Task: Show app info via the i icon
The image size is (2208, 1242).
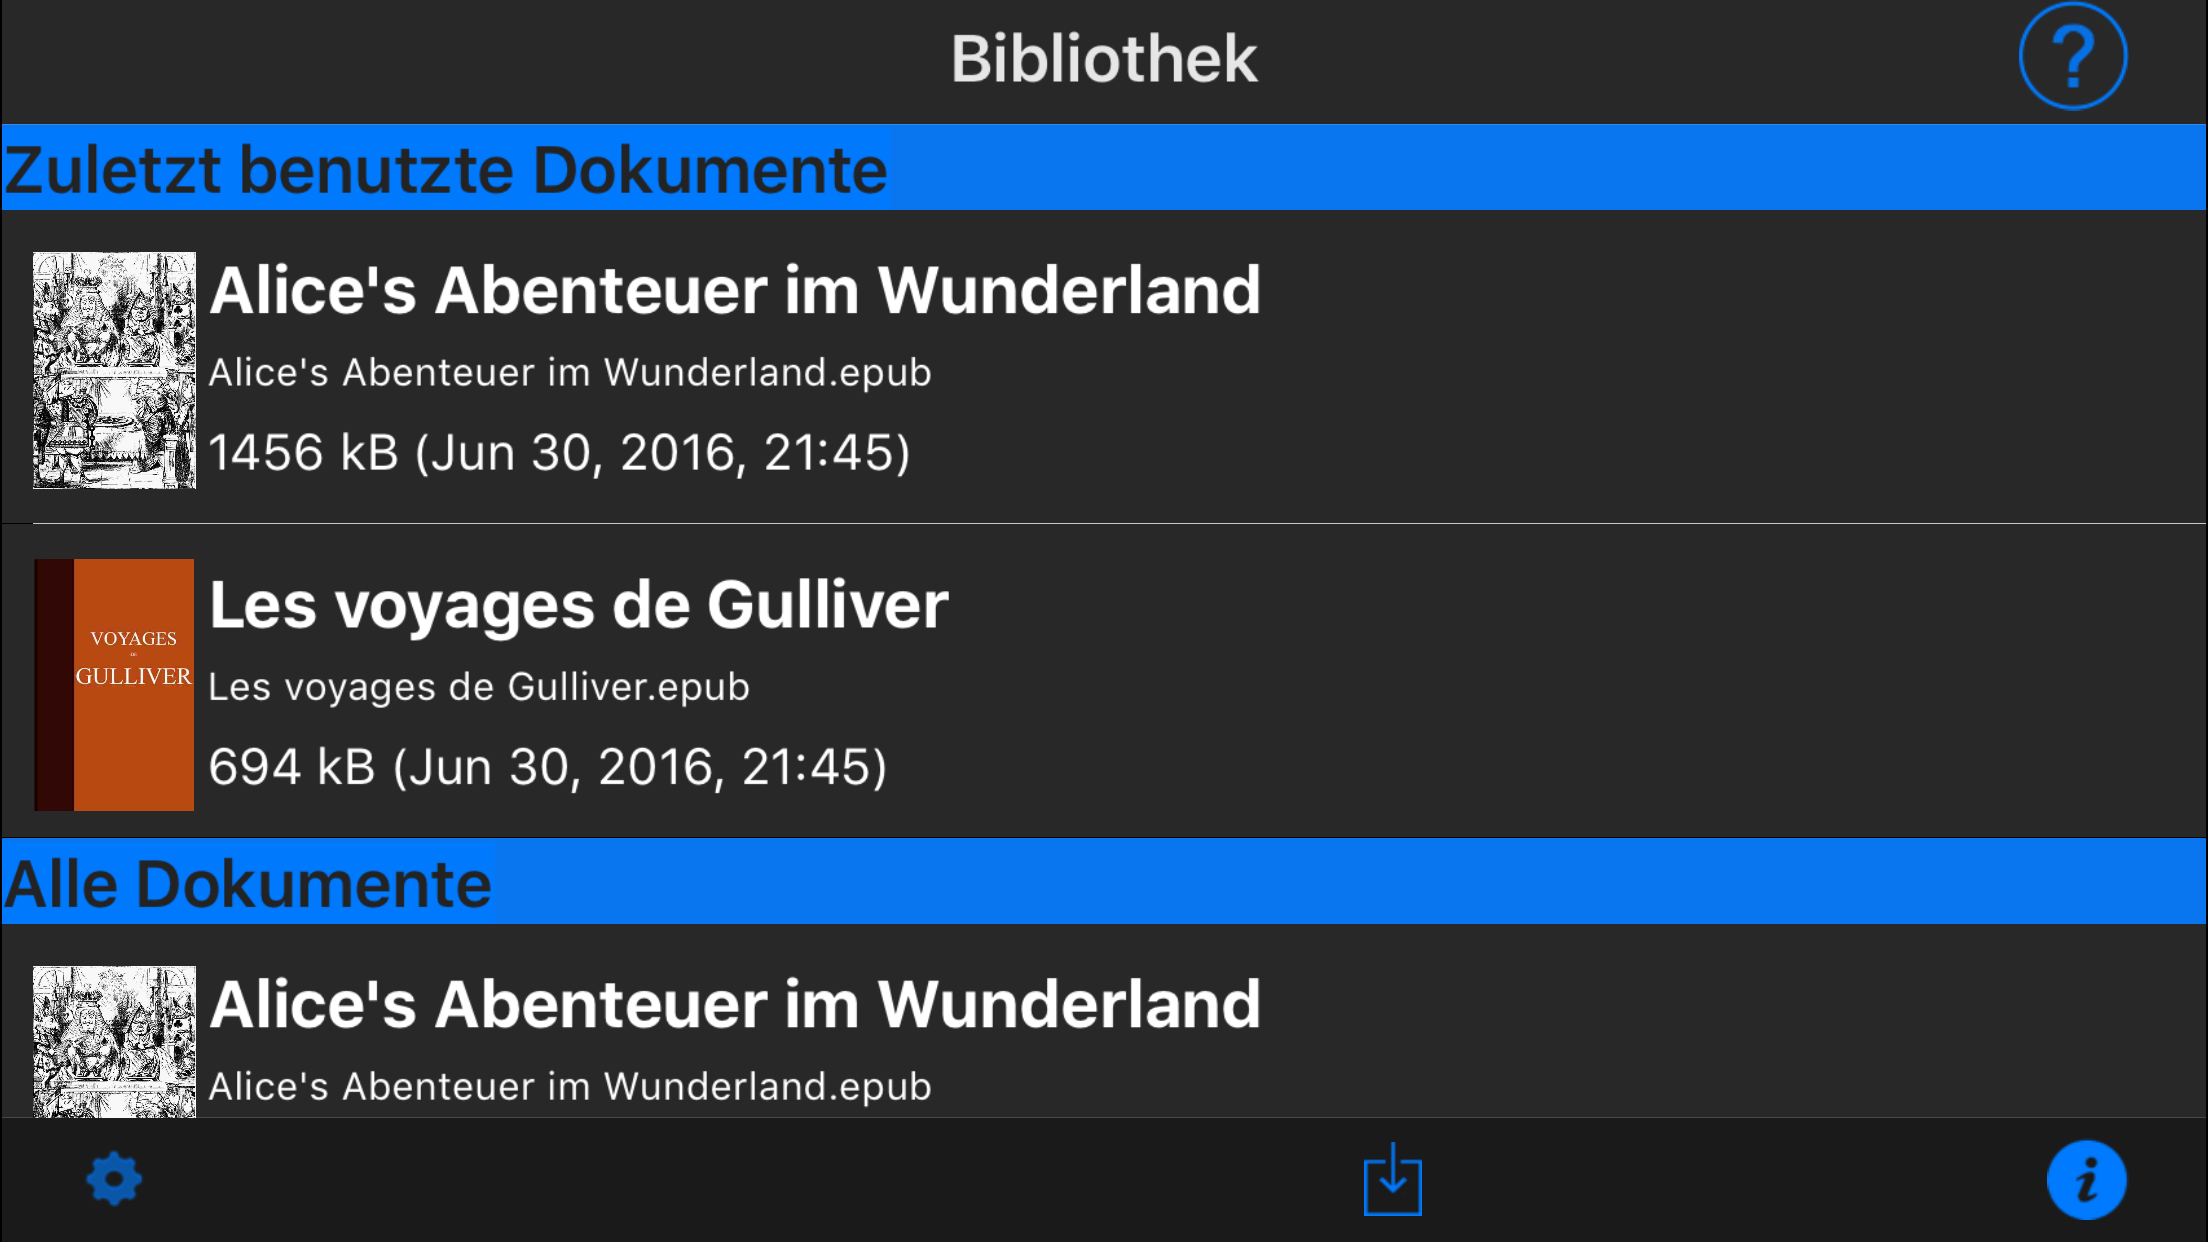Action: 2086,1181
